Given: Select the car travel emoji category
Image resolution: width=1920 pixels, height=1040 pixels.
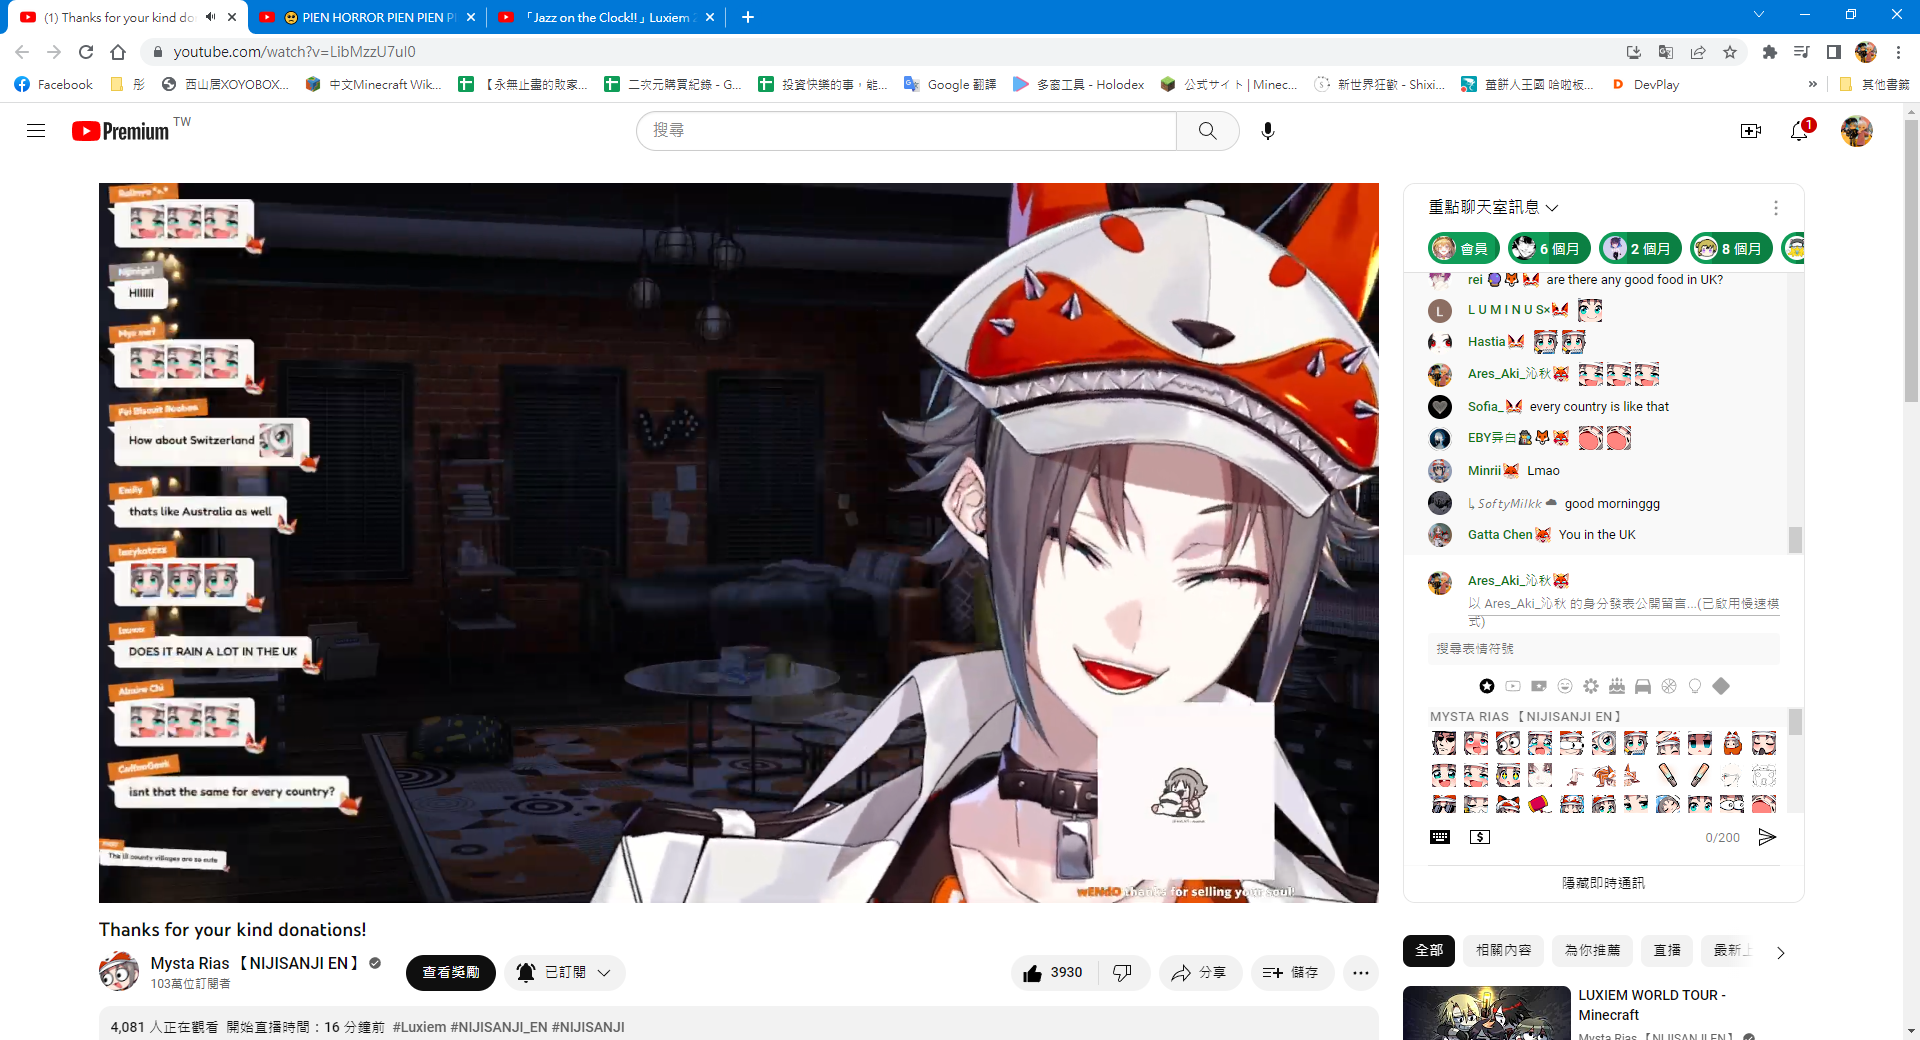Looking at the screenshot, I should click(1643, 686).
